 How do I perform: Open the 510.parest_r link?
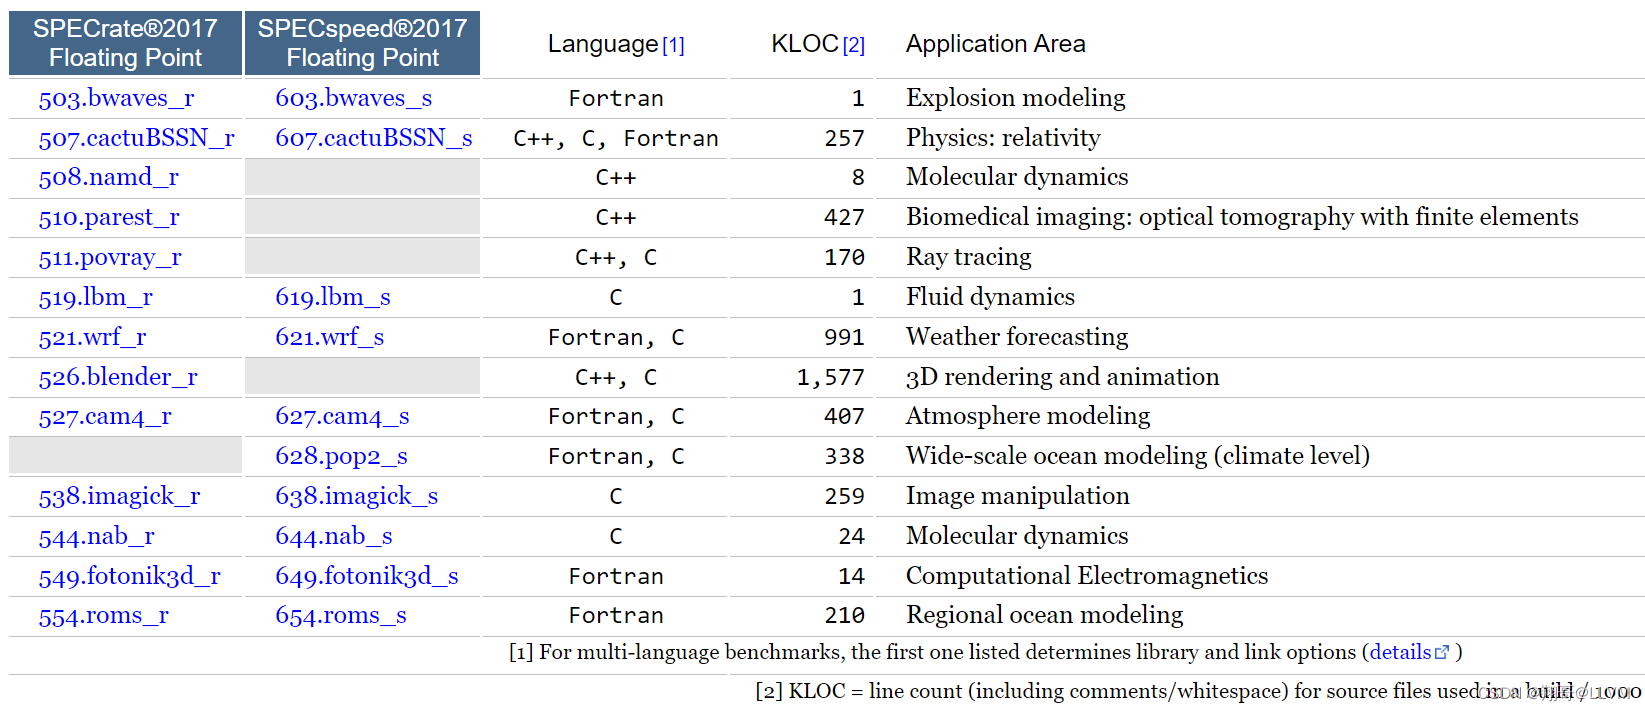pos(109,217)
